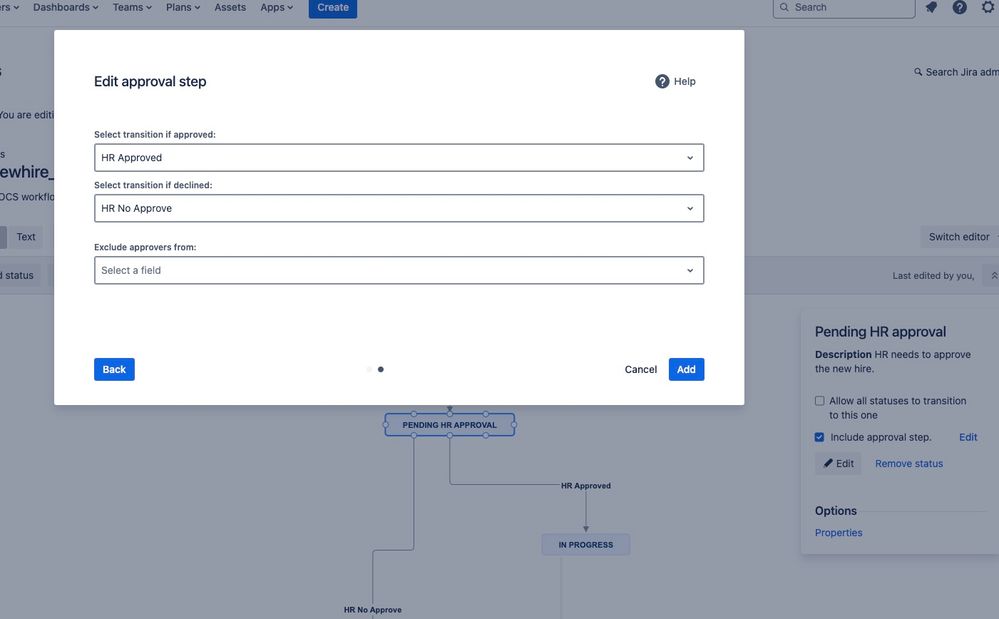The height and width of the screenshot is (619, 999).
Task: Open the Assets menu item
Action: coord(230,8)
